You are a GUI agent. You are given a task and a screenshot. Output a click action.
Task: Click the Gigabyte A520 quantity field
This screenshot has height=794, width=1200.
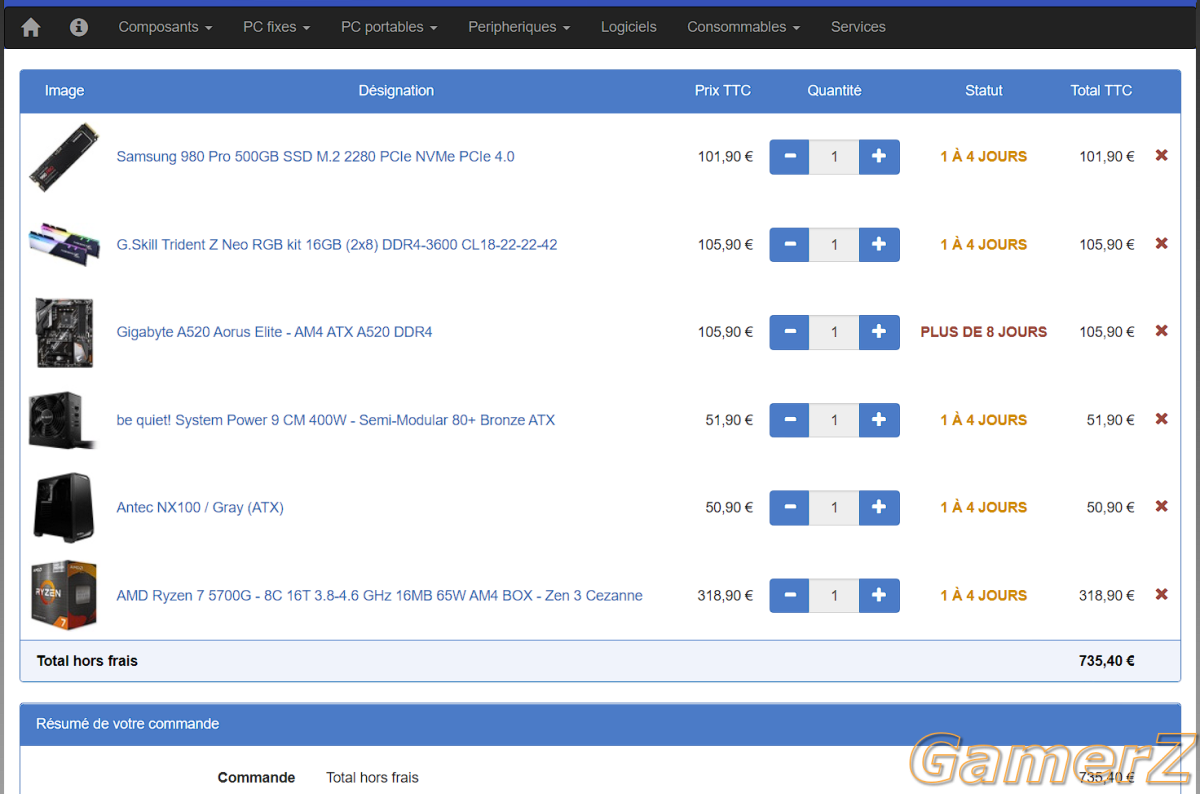(x=834, y=332)
